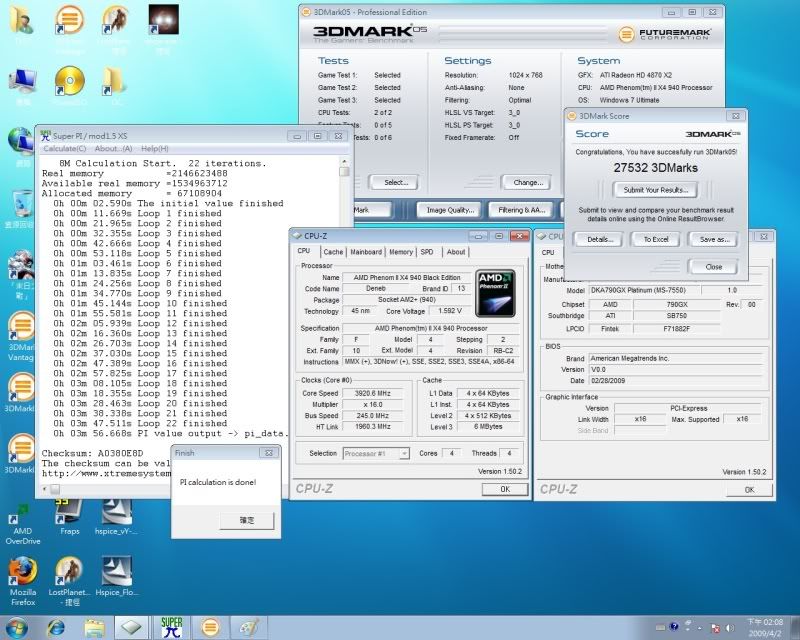Click the Futuremark Corporation logo in 3DMark05

664,34
